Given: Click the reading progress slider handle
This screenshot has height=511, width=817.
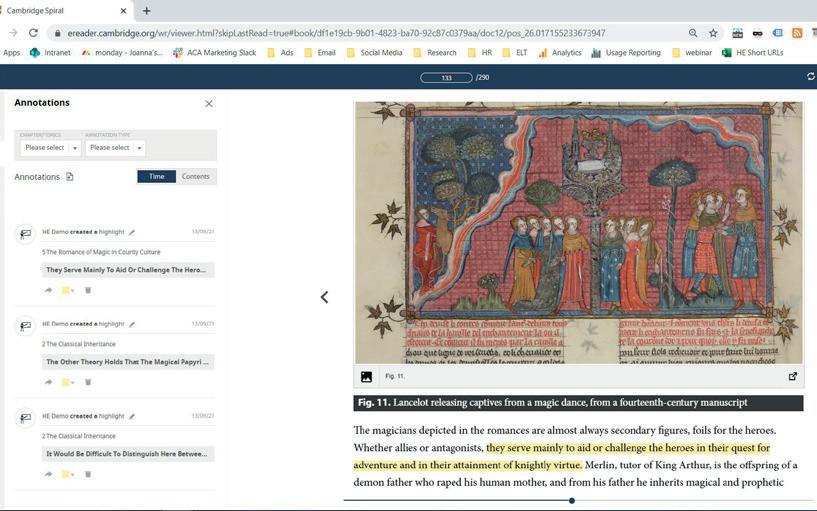Looking at the screenshot, I should pos(572,501).
